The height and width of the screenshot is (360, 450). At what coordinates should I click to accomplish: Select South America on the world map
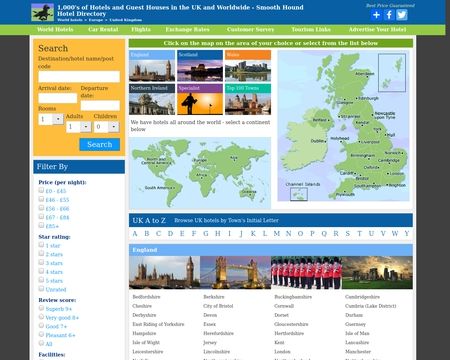[159, 188]
